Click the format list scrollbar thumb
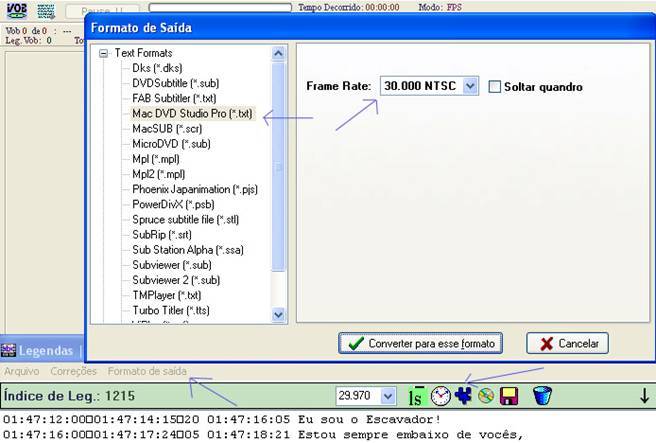The image size is (656, 443). tap(278, 166)
